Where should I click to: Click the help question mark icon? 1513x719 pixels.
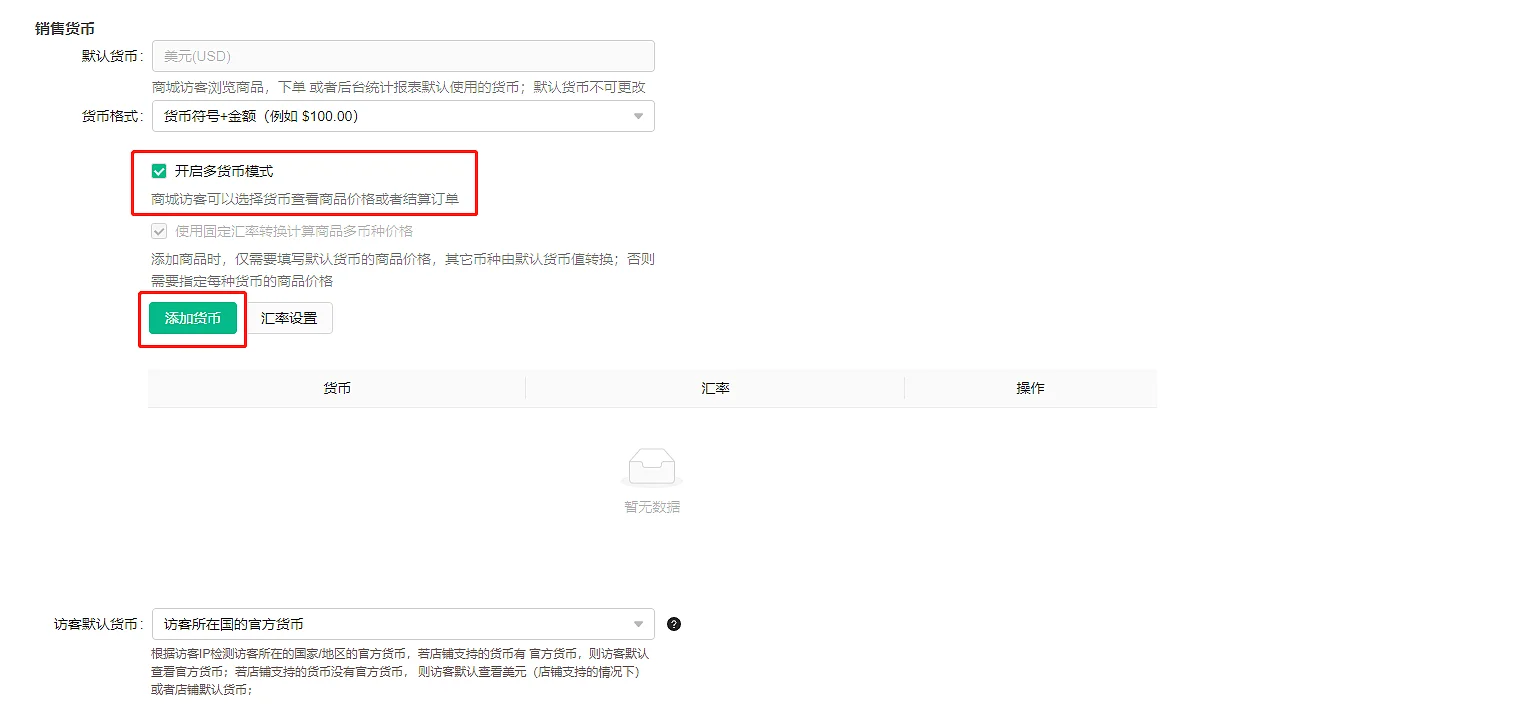tap(674, 624)
